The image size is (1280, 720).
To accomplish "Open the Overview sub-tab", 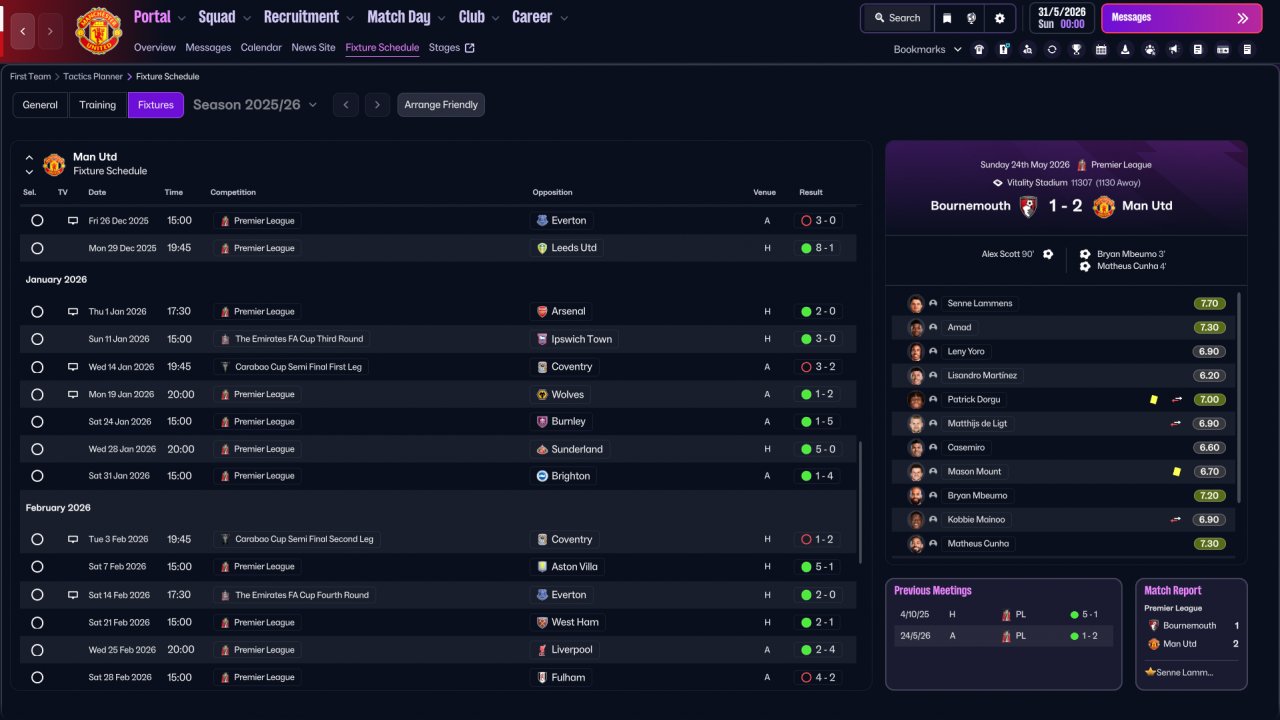I will pos(155,47).
